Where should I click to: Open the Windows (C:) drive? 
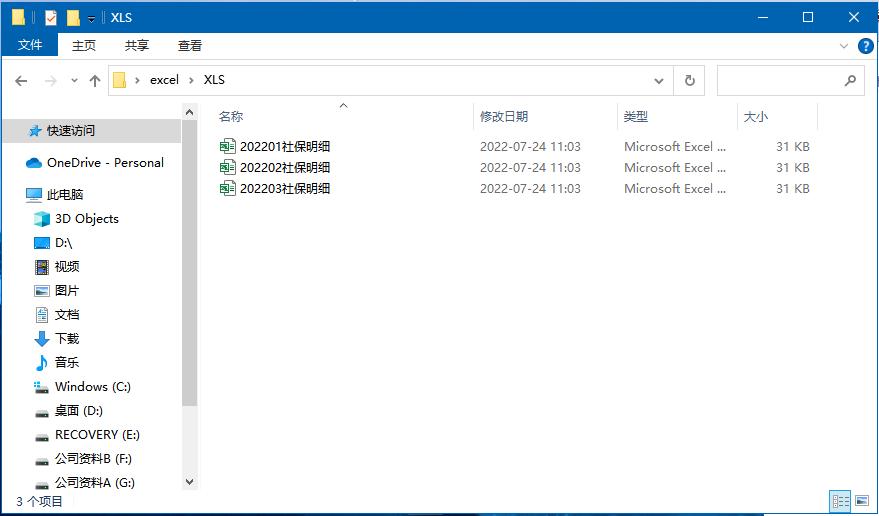point(92,386)
